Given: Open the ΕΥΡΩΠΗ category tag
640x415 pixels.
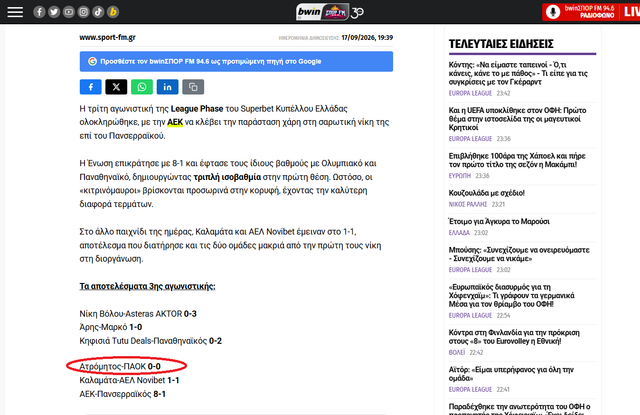Looking at the screenshot, I should click(460, 175).
